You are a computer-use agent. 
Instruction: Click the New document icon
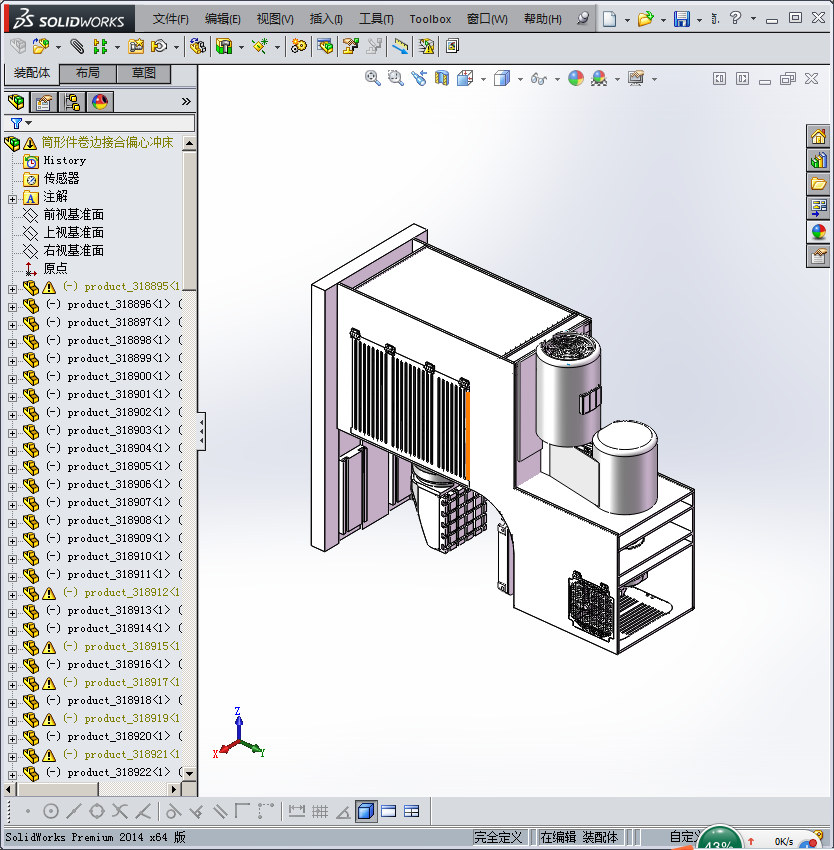610,20
